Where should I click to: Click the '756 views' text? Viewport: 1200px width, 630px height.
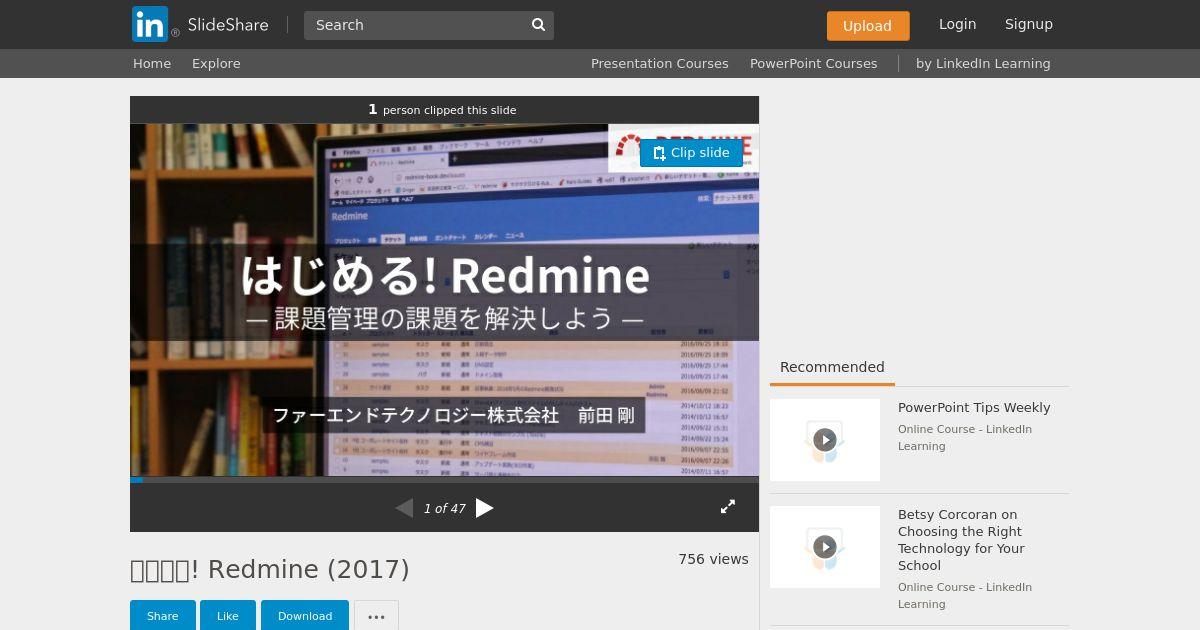713,559
